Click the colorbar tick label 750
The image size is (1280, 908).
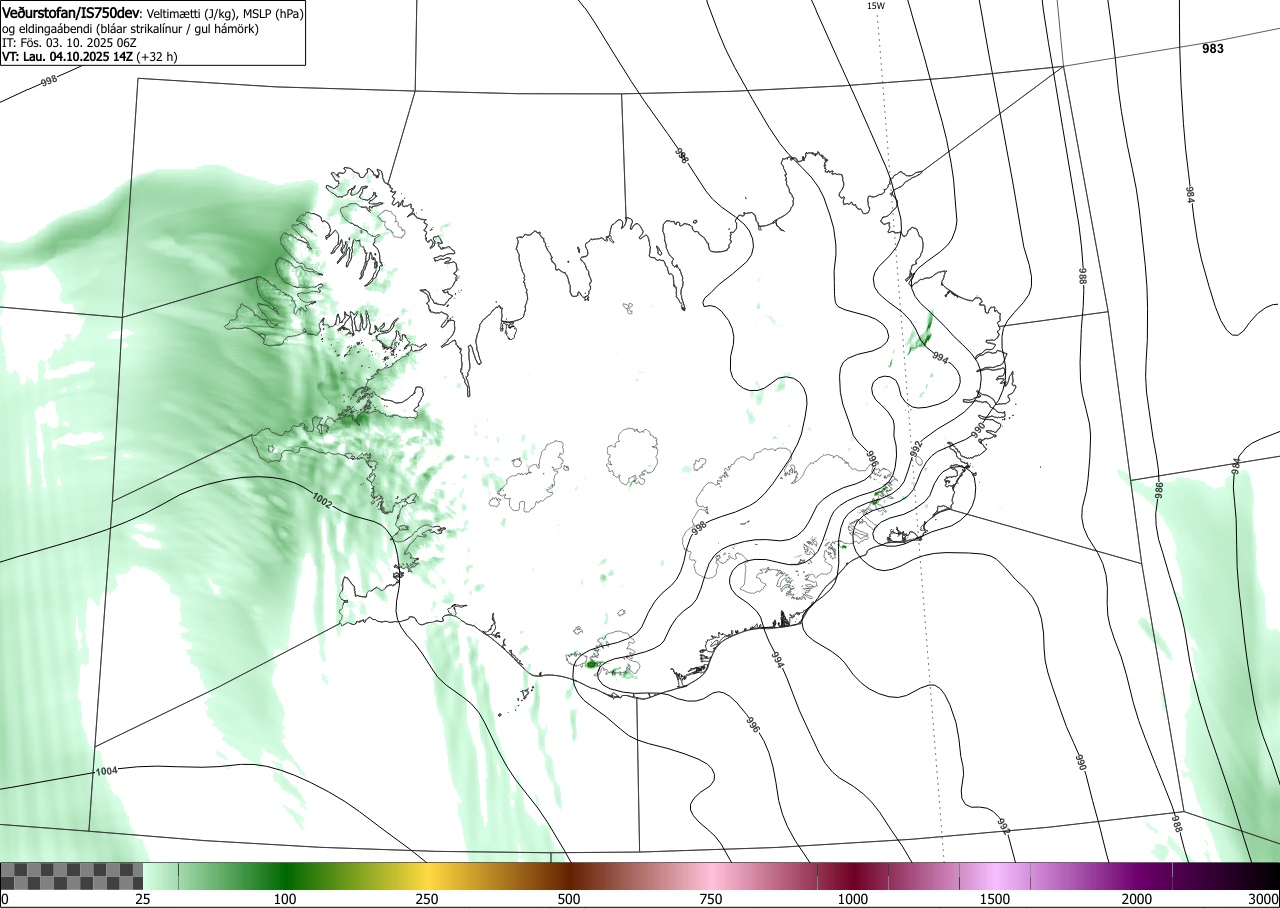pos(711,899)
